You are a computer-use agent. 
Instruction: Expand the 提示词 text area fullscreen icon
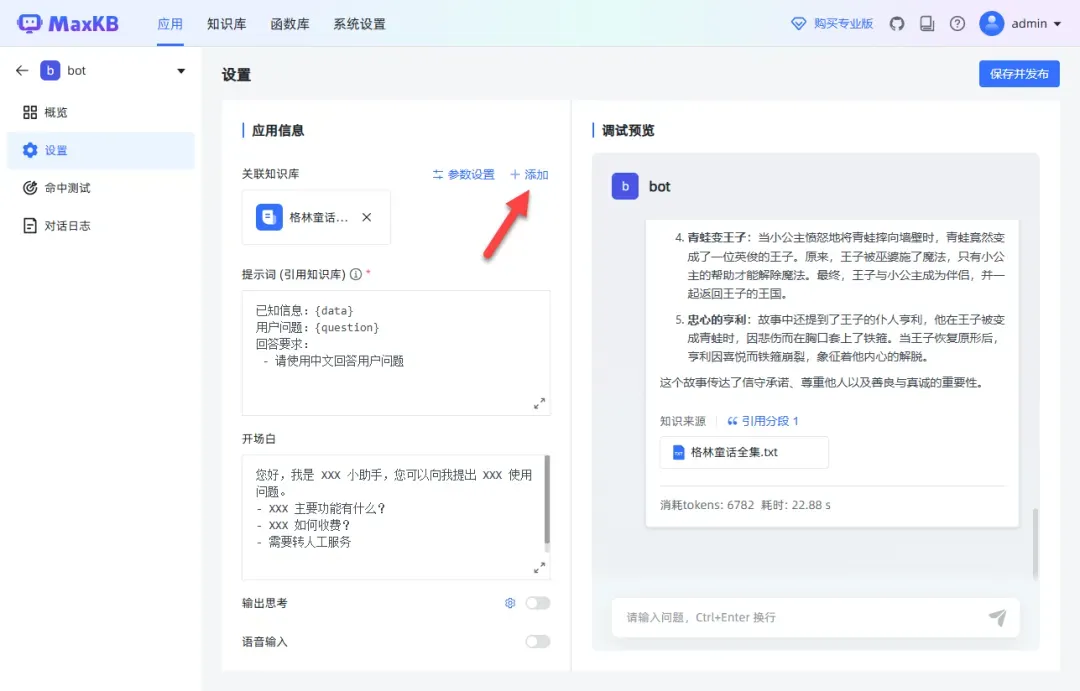coord(539,404)
